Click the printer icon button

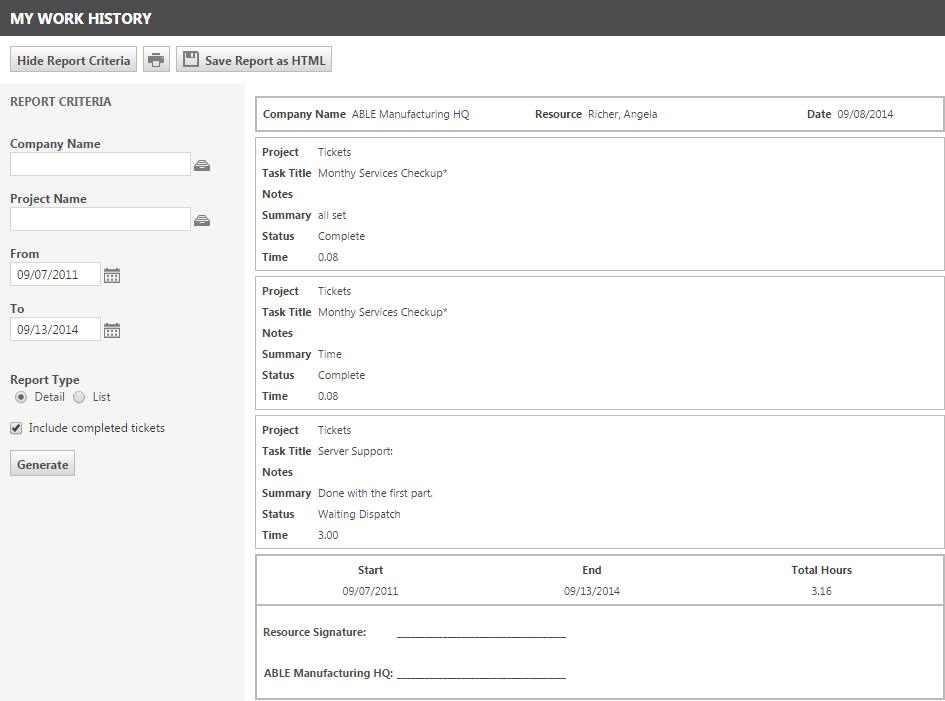click(156, 60)
